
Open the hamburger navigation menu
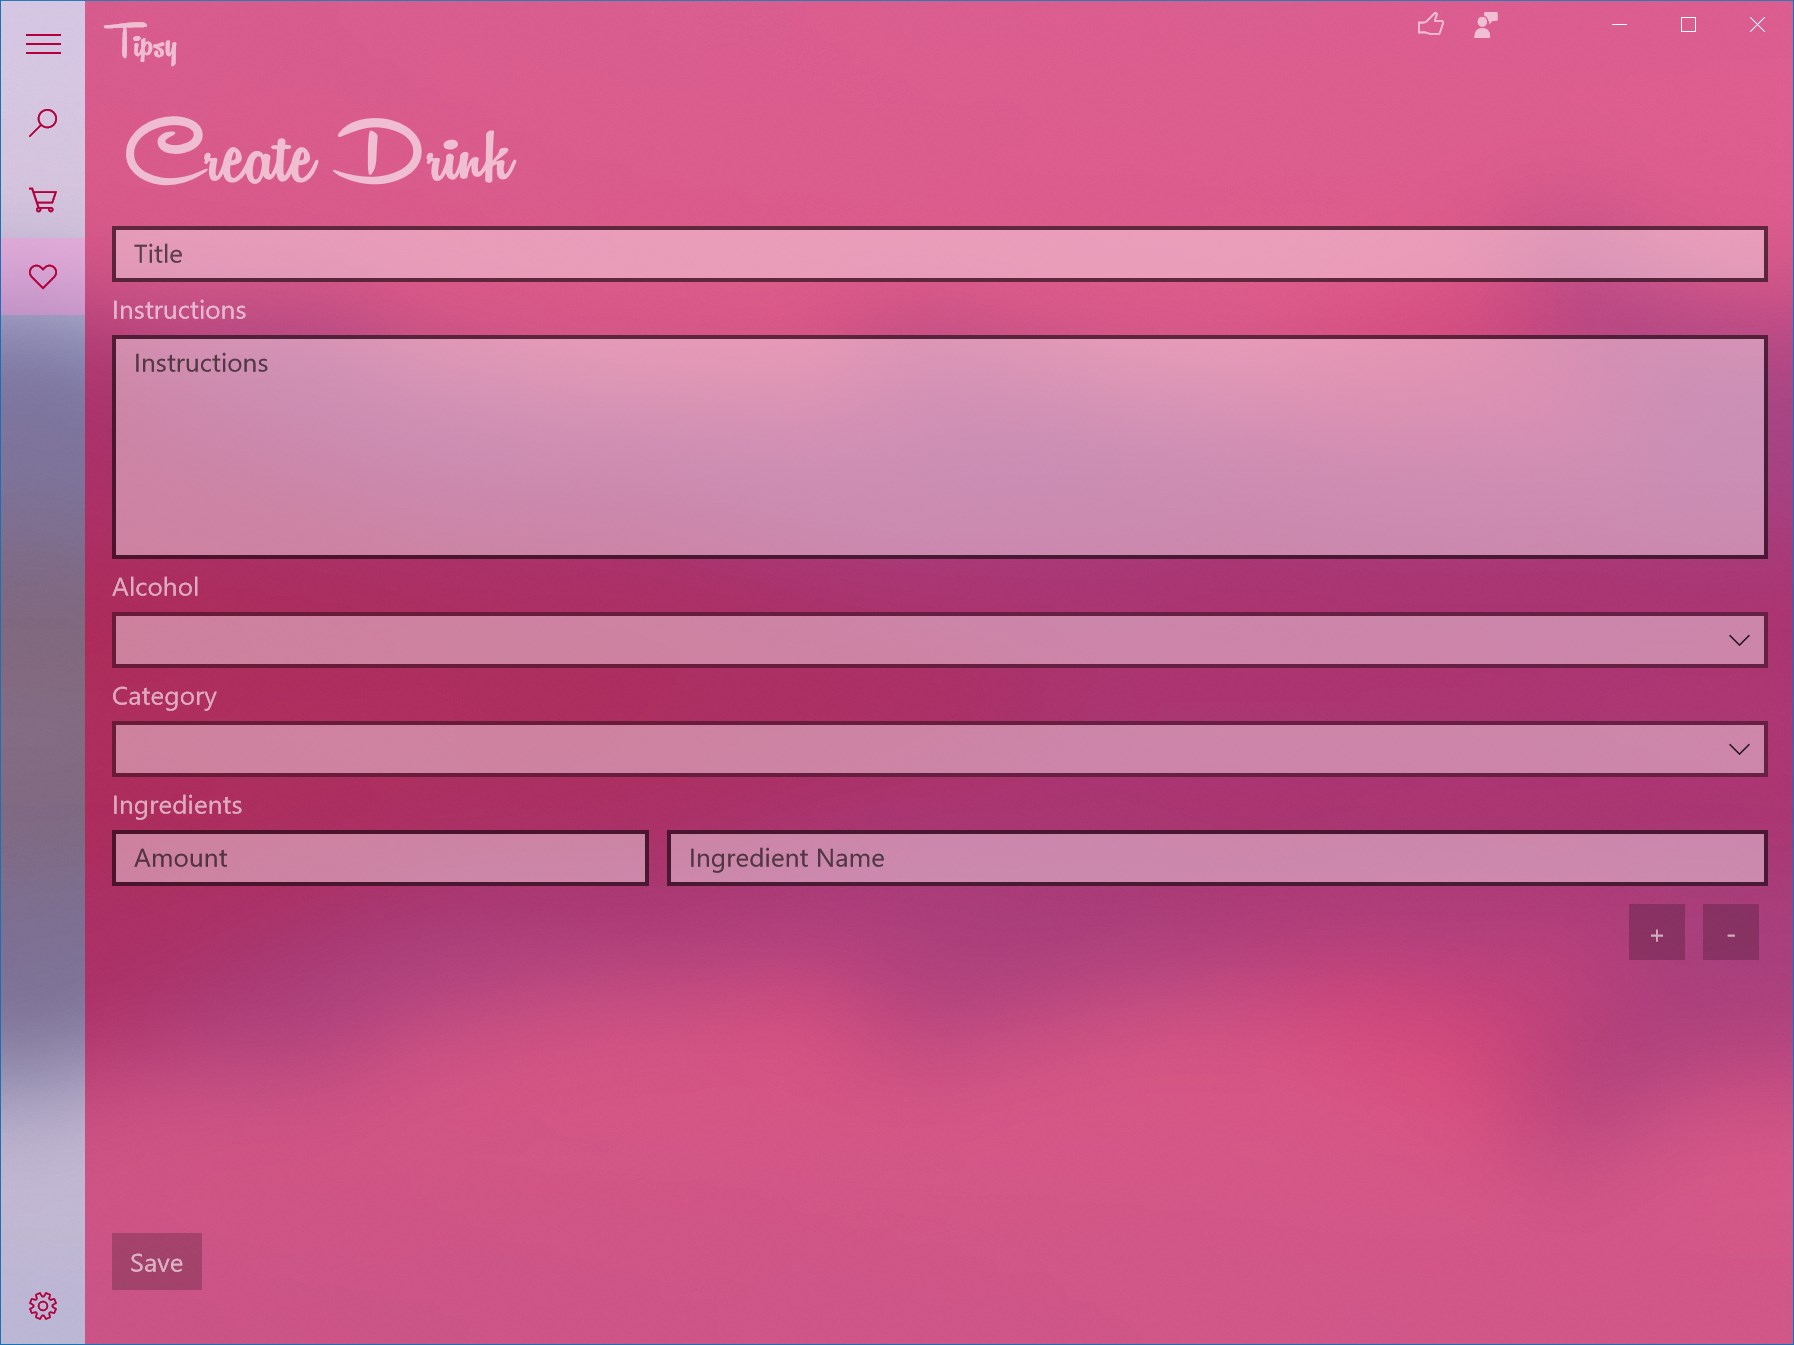point(43,44)
